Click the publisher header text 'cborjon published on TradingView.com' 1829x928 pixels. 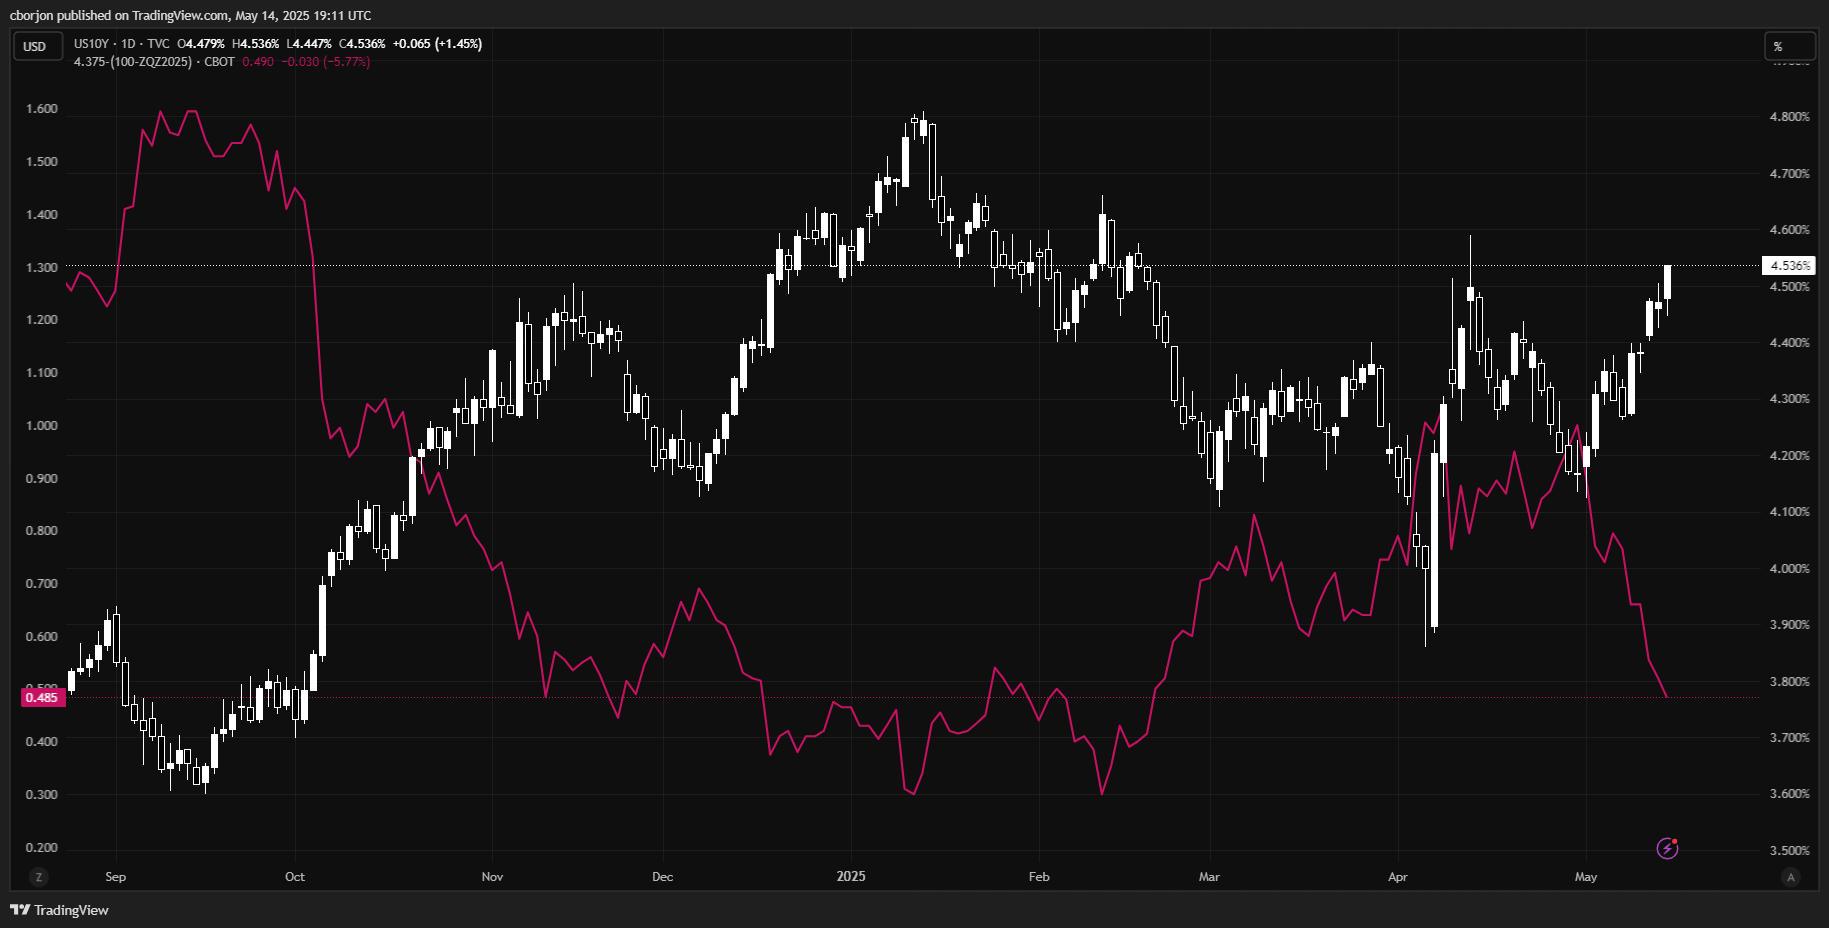tap(120, 16)
